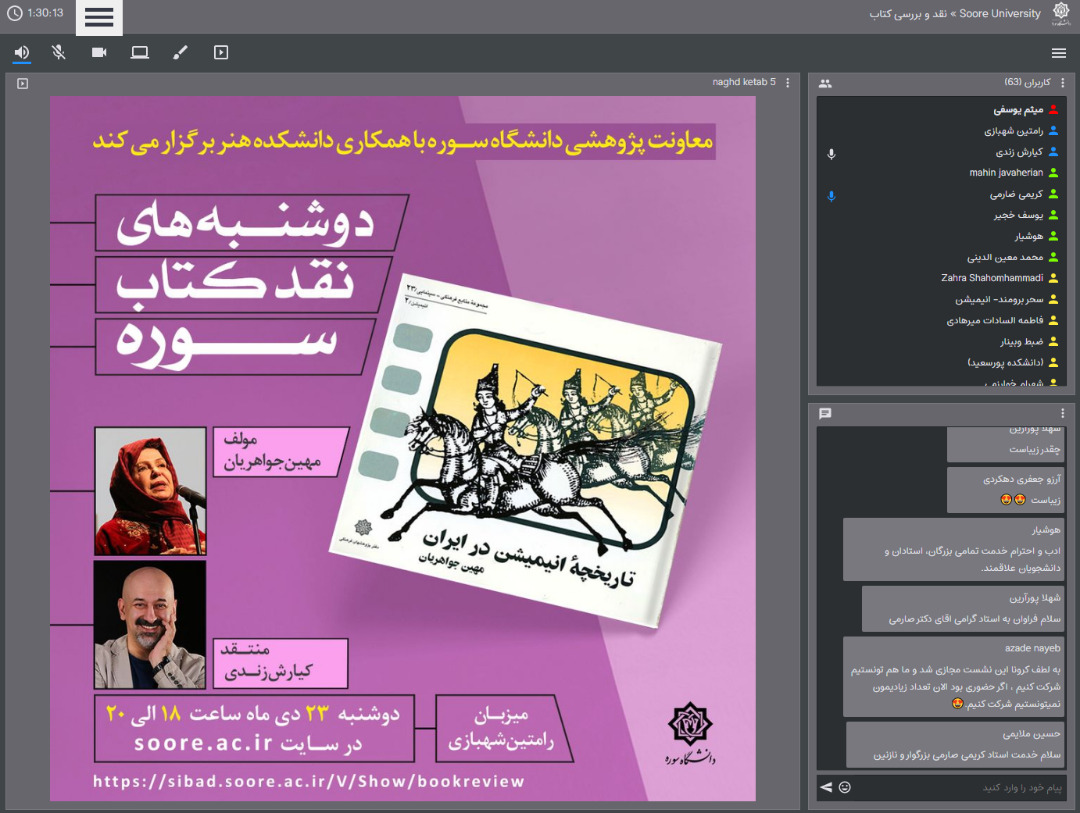The height and width of the screenshot is (813, 1080).
Task: Click yellow avatar icon of ضبط وبینار
Action: pos(1053,342)
